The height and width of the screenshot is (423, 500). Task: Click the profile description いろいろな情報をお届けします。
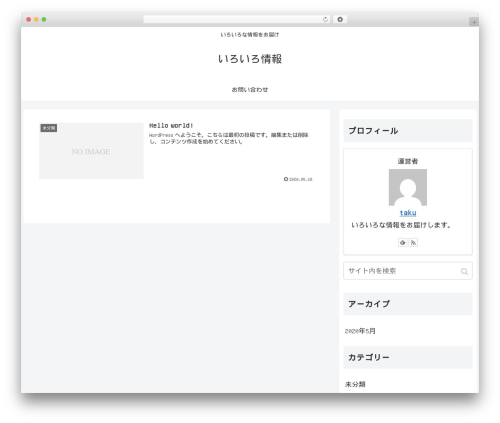pos(401,225)
